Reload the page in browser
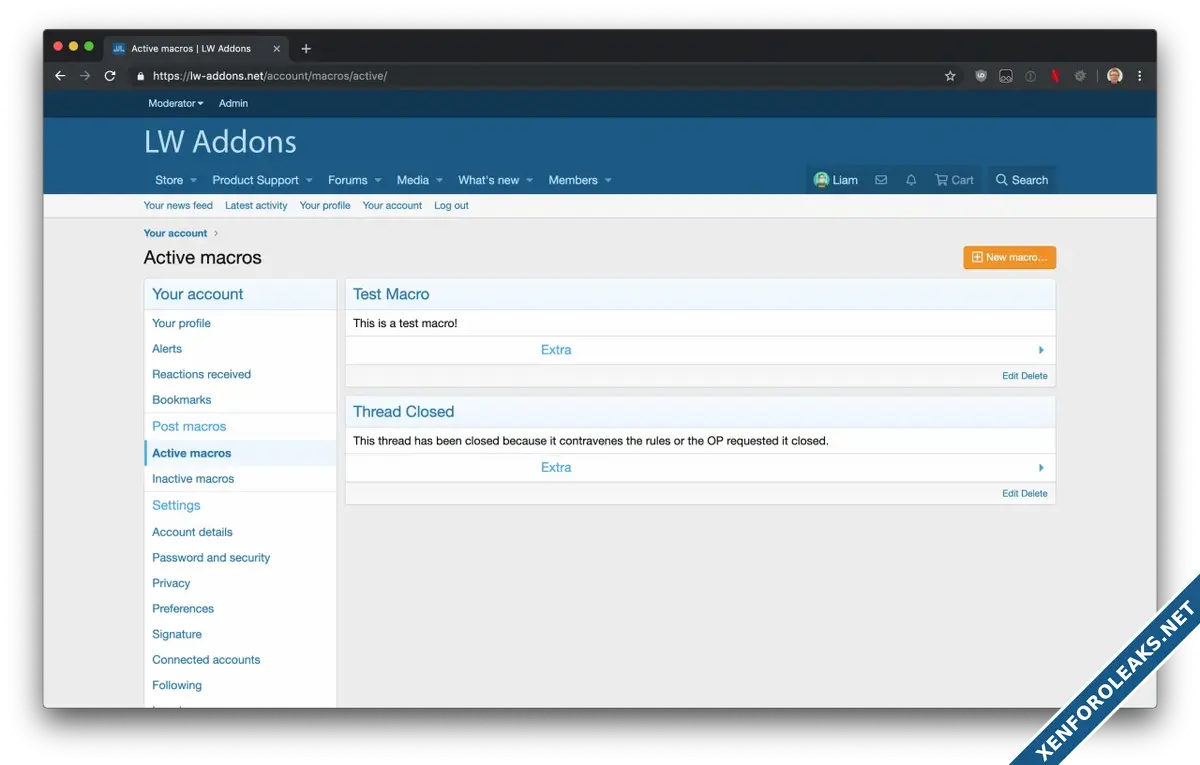 coord(110,76)
